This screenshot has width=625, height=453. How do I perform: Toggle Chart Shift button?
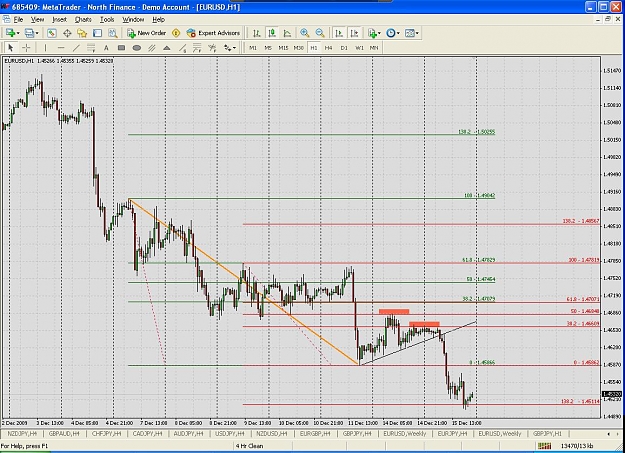[x=354, y=33]
